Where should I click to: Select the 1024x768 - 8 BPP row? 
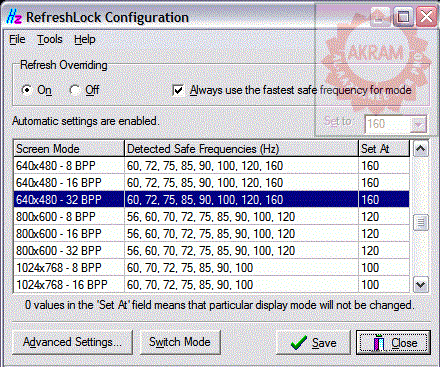pyautogui.click(x=212, y=268)
